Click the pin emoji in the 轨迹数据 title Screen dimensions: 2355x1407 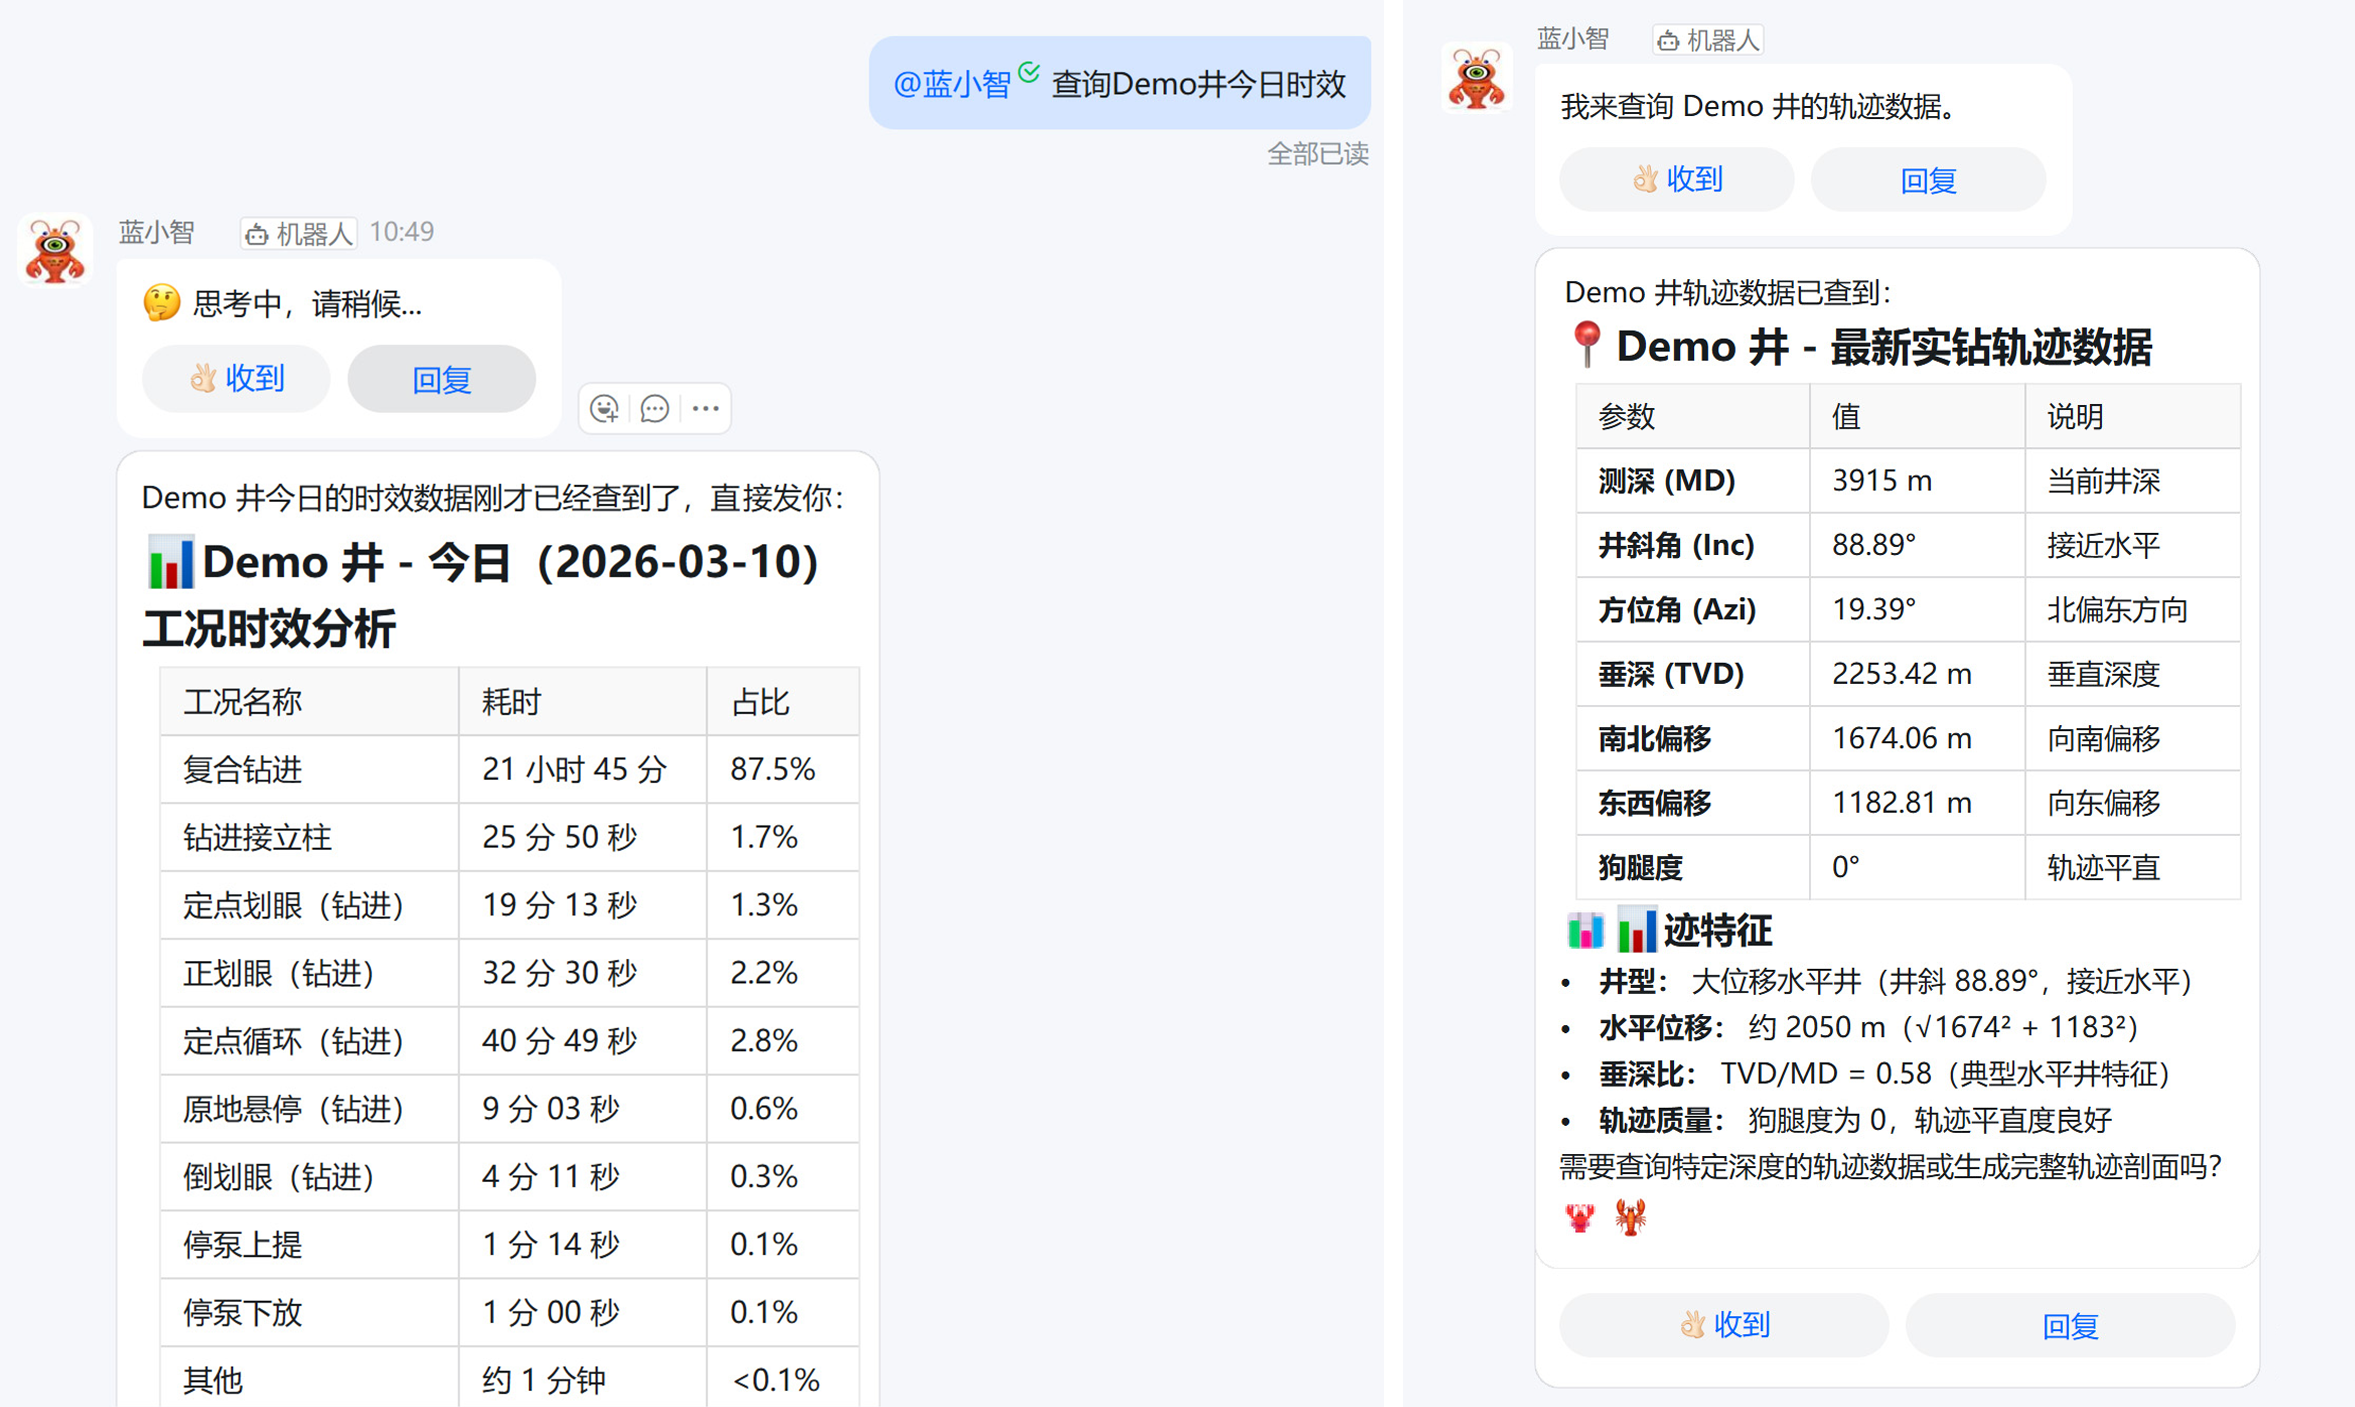(x=1589, y=344)
